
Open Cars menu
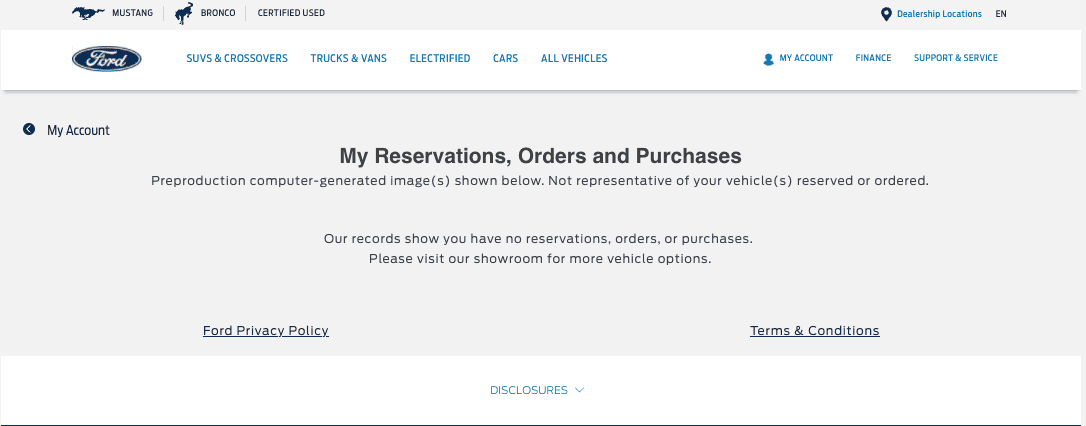pos(506,59)
